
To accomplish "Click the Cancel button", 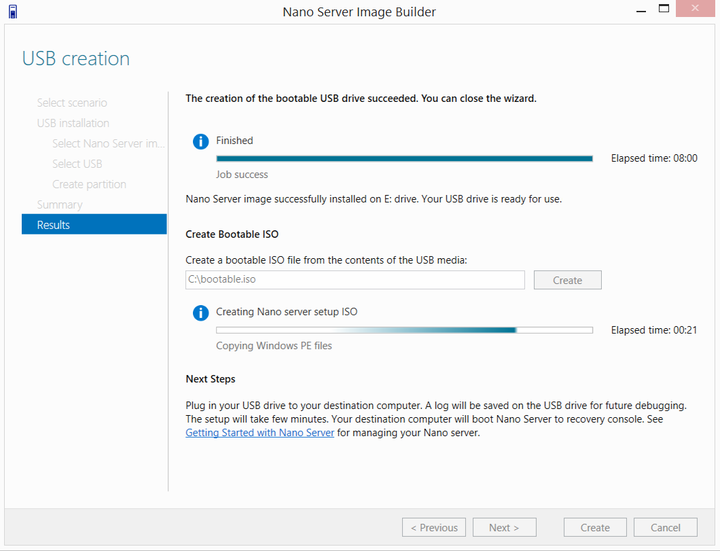I will [665, 528].
